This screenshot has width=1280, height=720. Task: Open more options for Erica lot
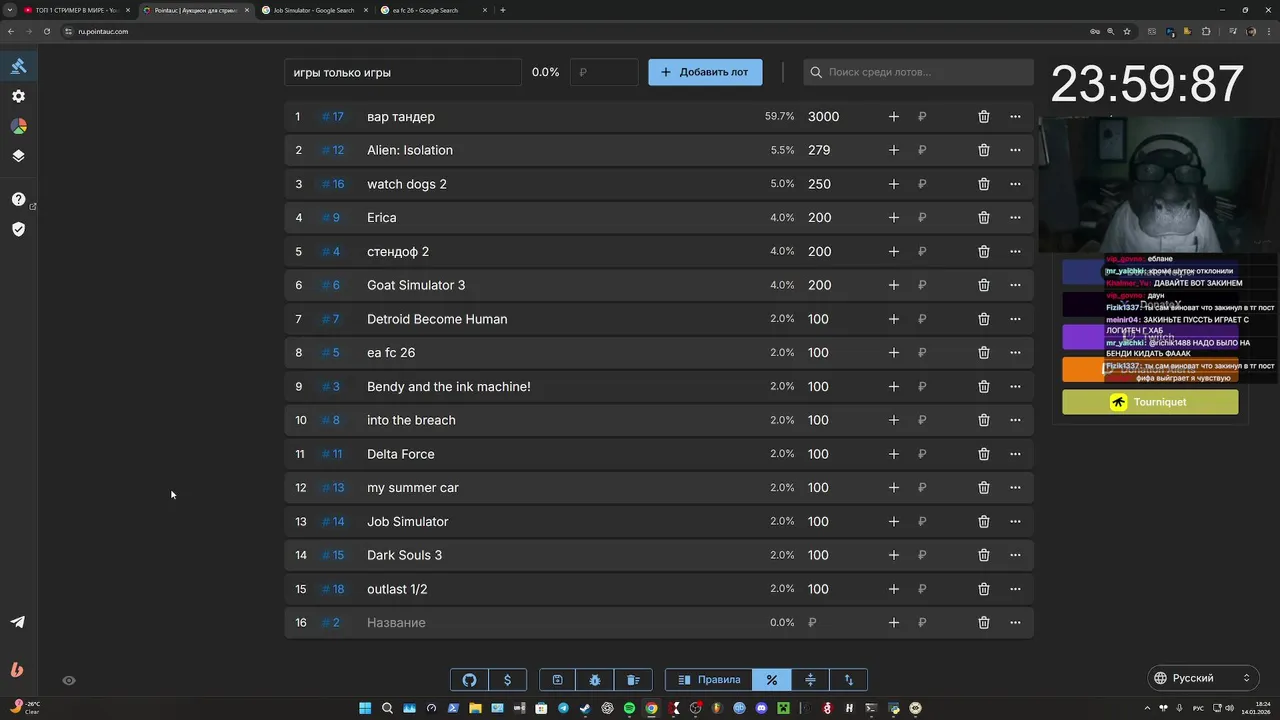[x=1015, y=218]
